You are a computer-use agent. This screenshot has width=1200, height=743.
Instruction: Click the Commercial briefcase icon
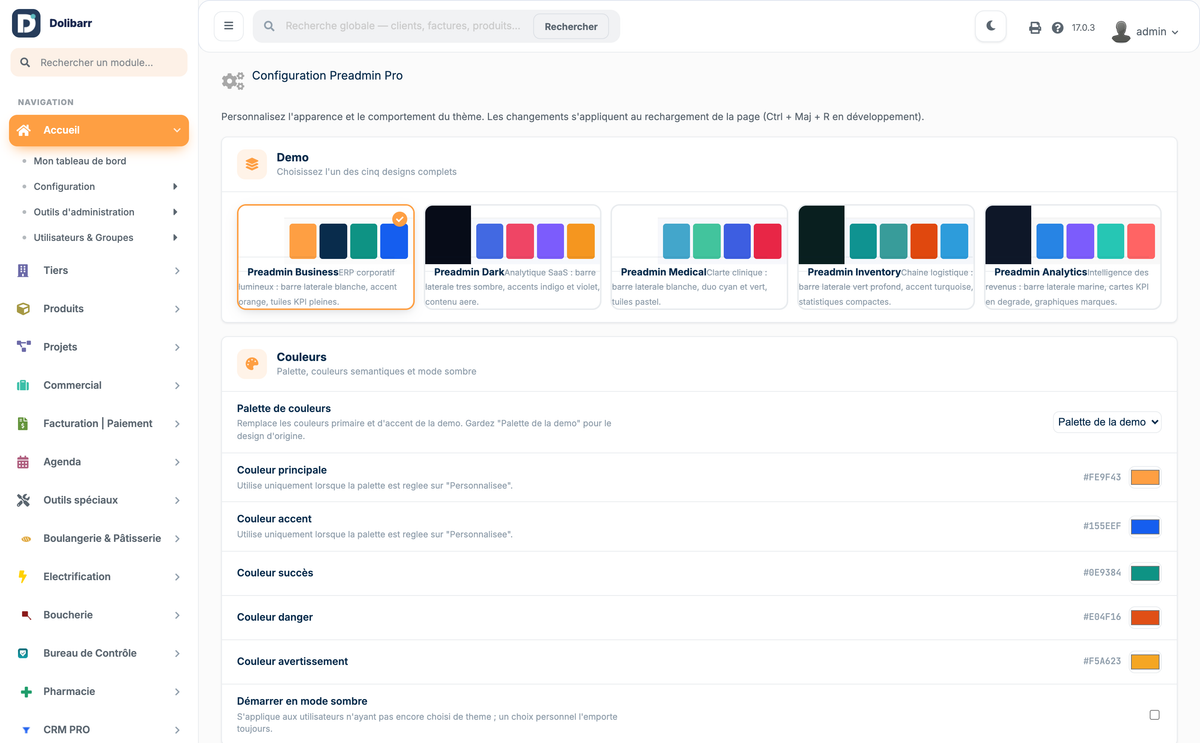[23, 385]
